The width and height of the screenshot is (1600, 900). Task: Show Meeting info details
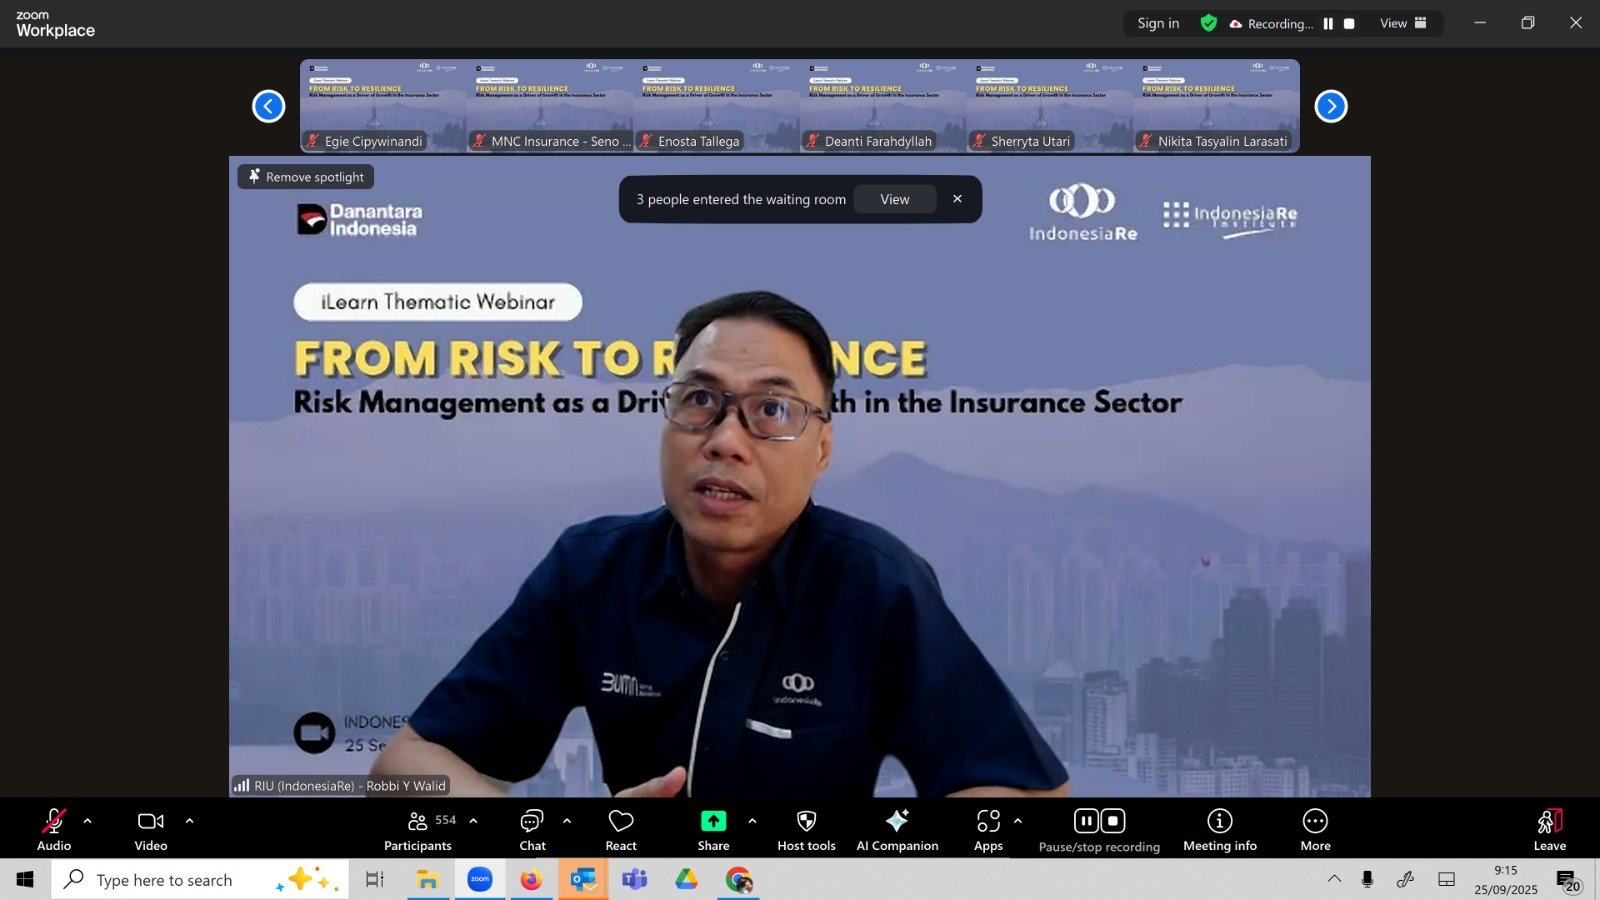pos(1219,829)
